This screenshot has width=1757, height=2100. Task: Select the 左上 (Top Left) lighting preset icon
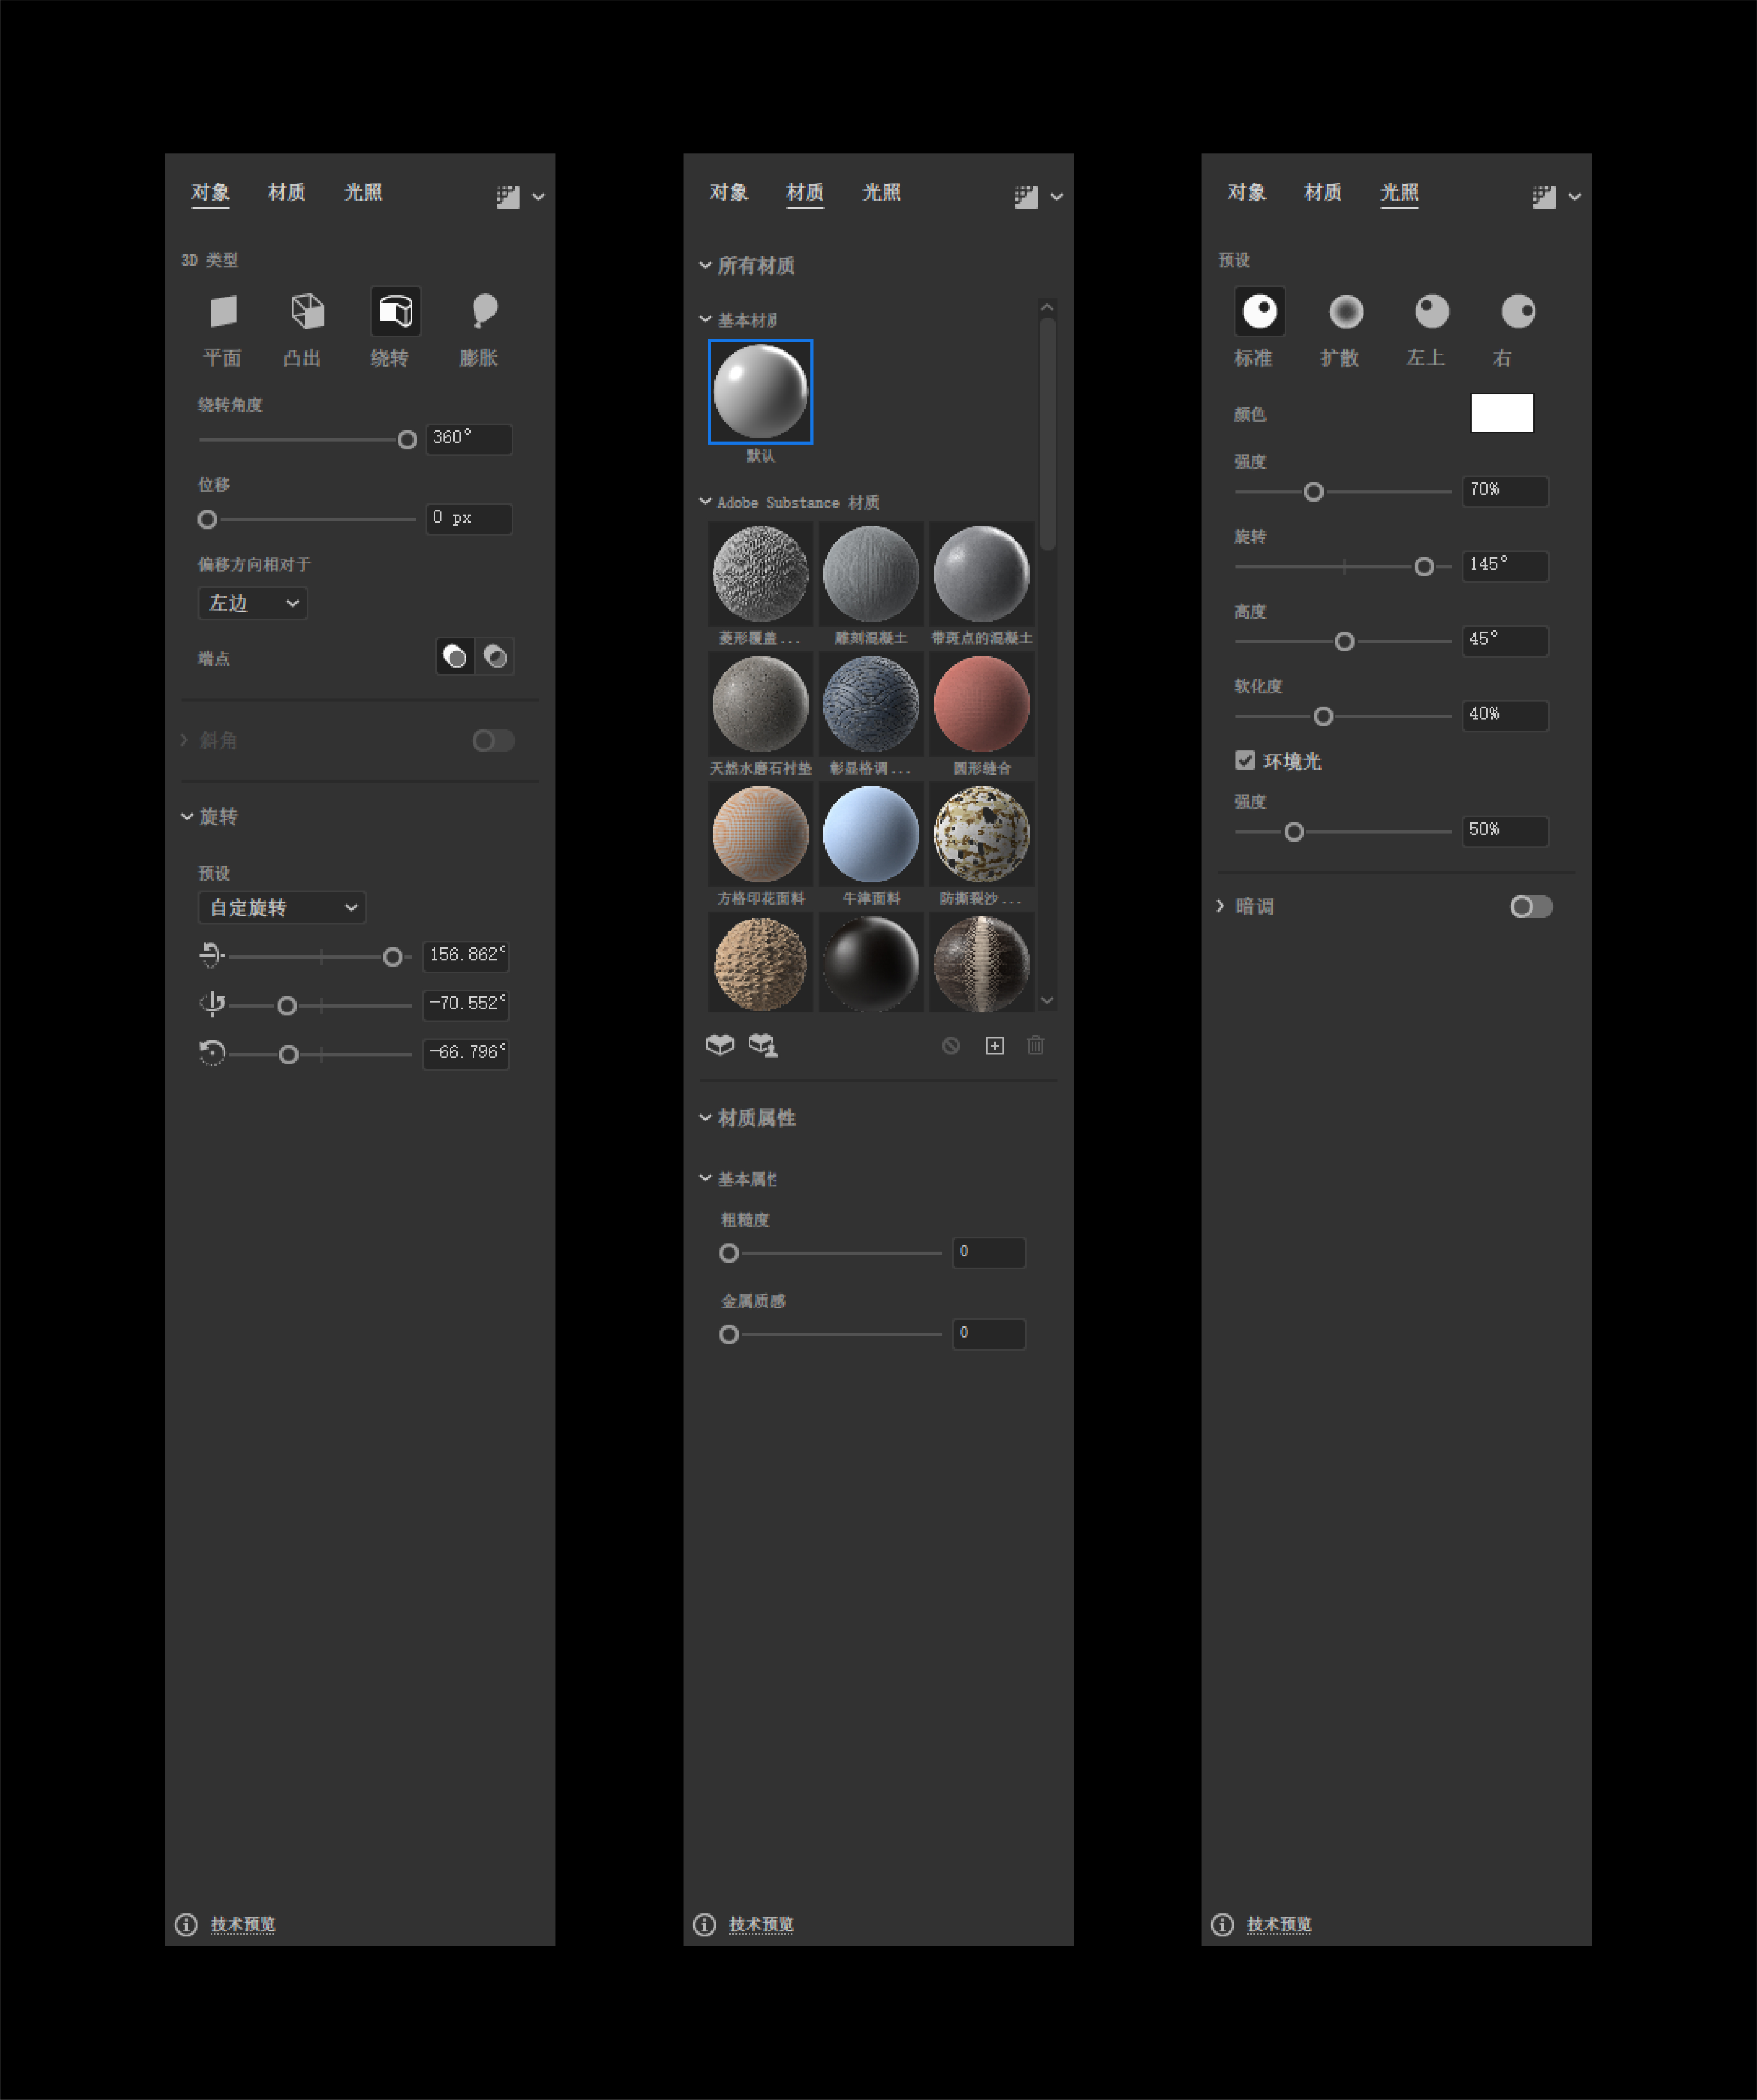click(x=1432, y=311)
